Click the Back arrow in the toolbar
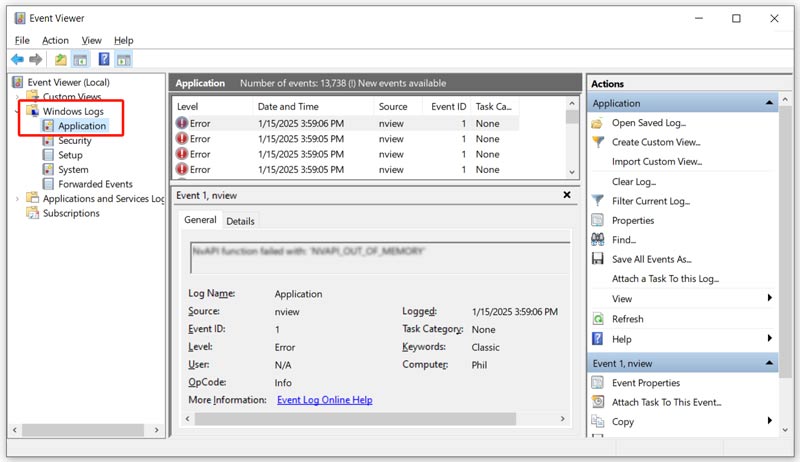The image size is (800, 462). pyautogui.click(x=17, y=60)
